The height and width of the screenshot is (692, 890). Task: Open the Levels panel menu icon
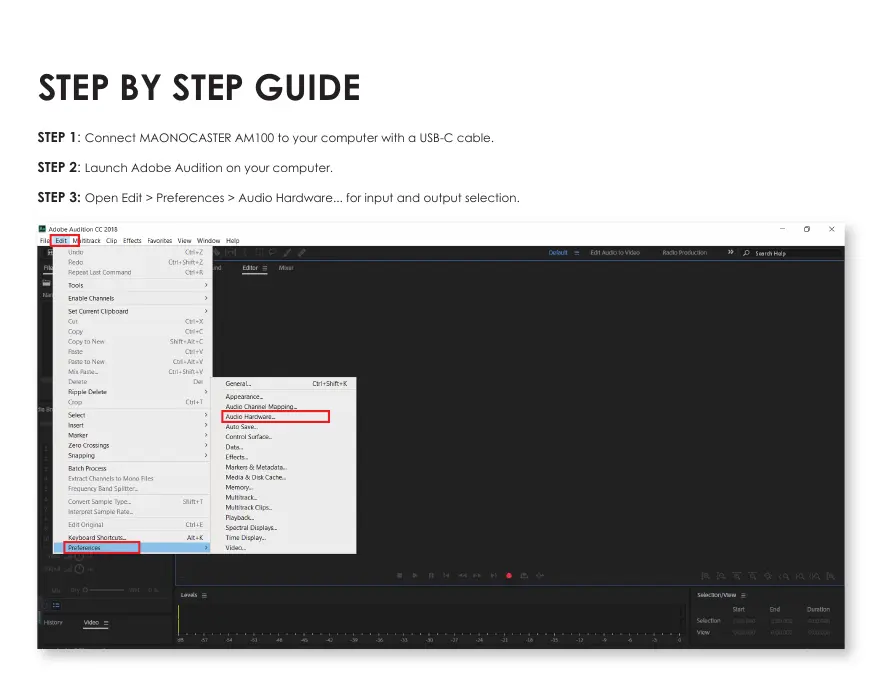[204, 595]
